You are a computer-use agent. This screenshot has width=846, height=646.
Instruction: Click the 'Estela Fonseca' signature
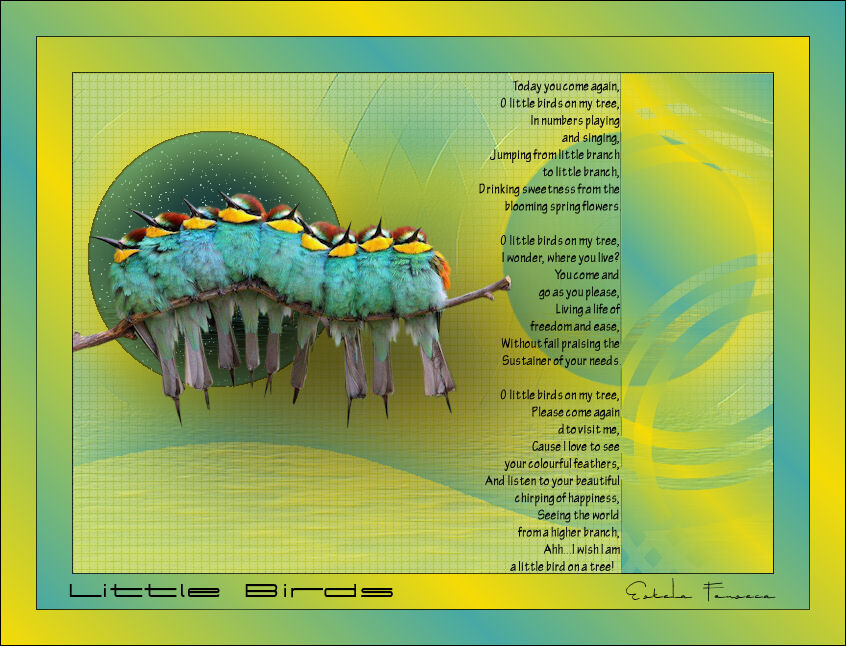pyautogui.click(x=700, y=591)
